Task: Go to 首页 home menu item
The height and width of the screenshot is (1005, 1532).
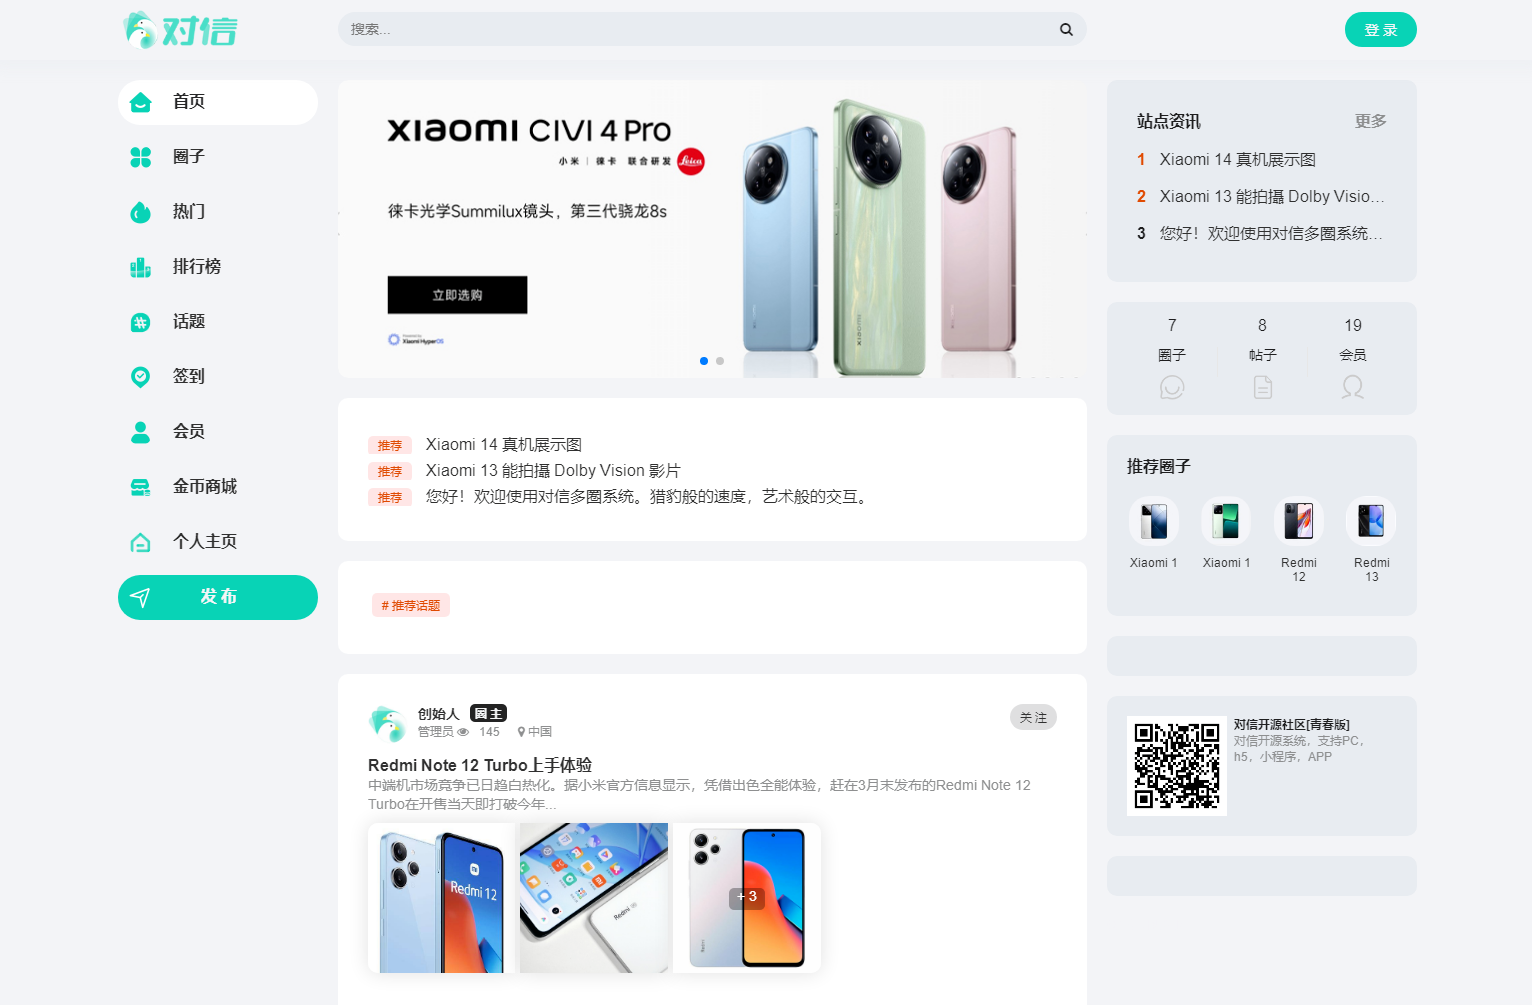Action: pos(218,102)
